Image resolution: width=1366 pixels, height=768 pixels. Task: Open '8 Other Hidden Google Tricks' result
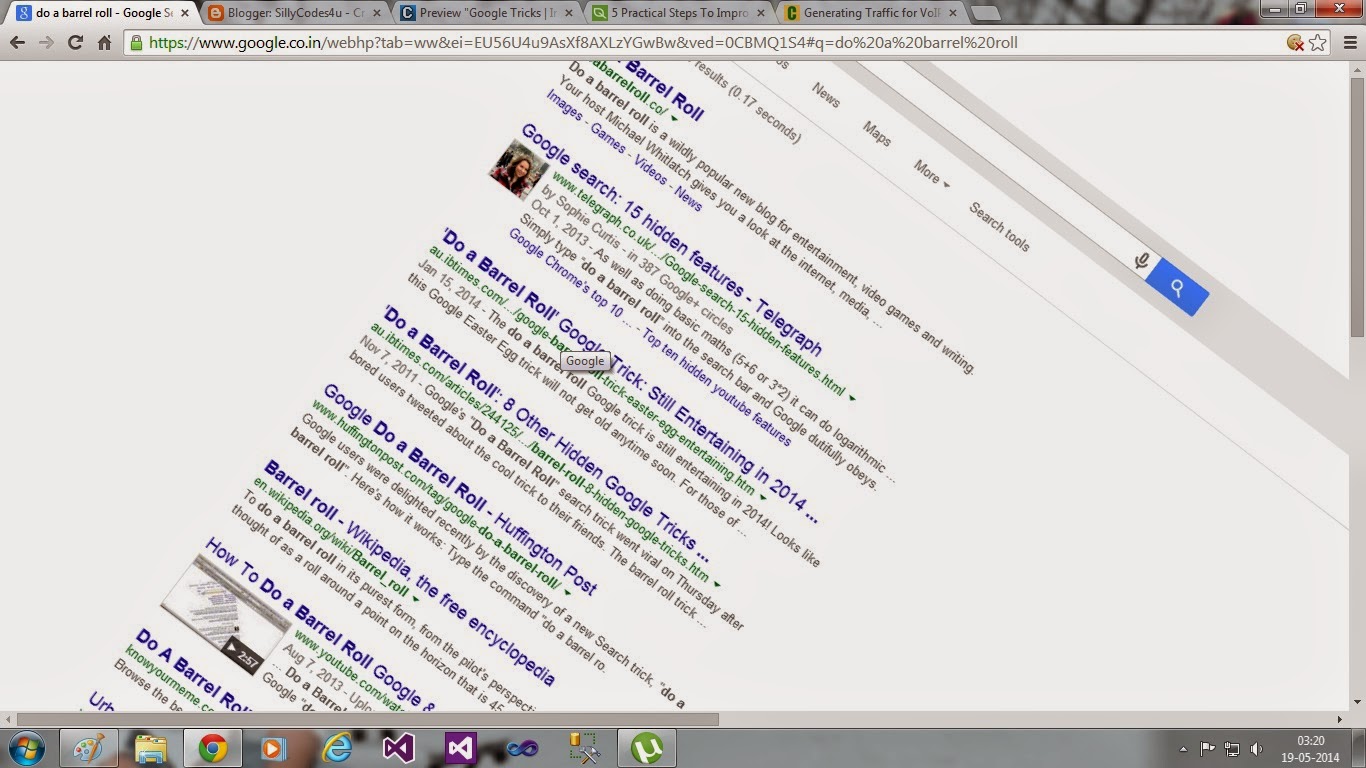click(x=546, y=435)
